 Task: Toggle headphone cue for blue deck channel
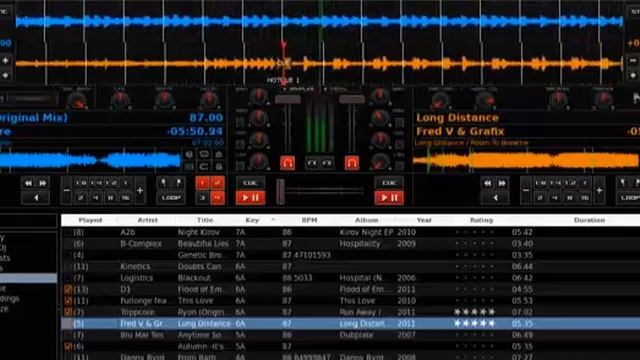point(288,163)
